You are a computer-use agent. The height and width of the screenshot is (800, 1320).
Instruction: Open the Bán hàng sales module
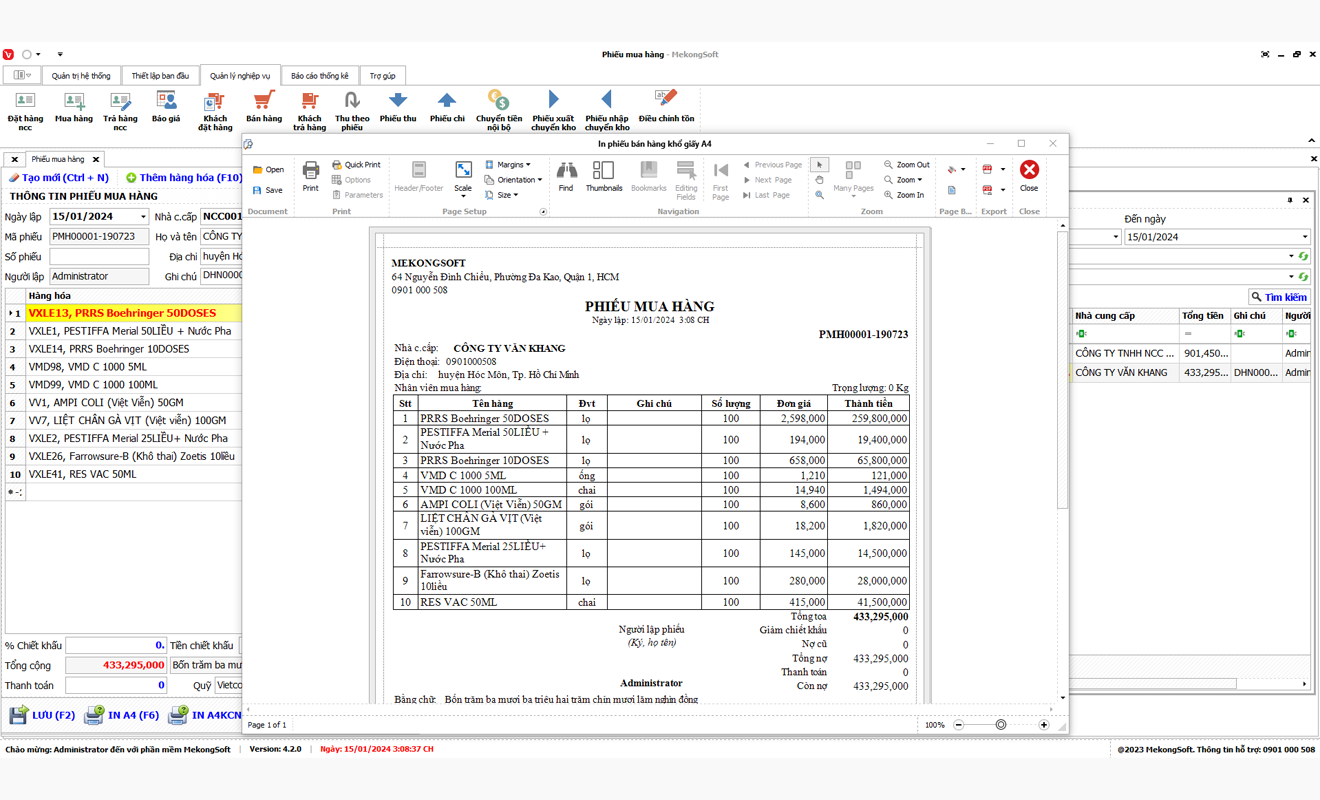(264, 107)
